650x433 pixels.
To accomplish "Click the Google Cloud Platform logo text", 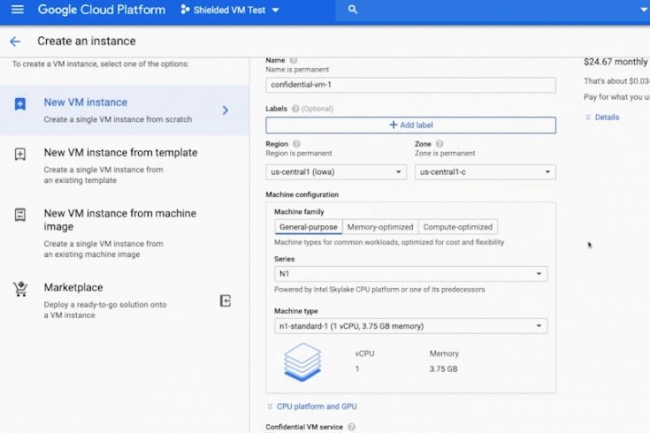I will [102, 10].
